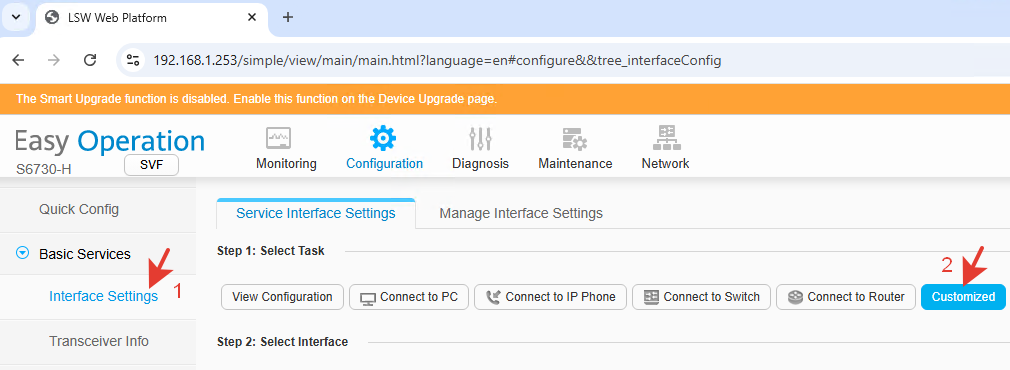This screenshot has height=370, width=1010.
Task: Collapse the Basic Services section arrow
Action: point(23,254)
